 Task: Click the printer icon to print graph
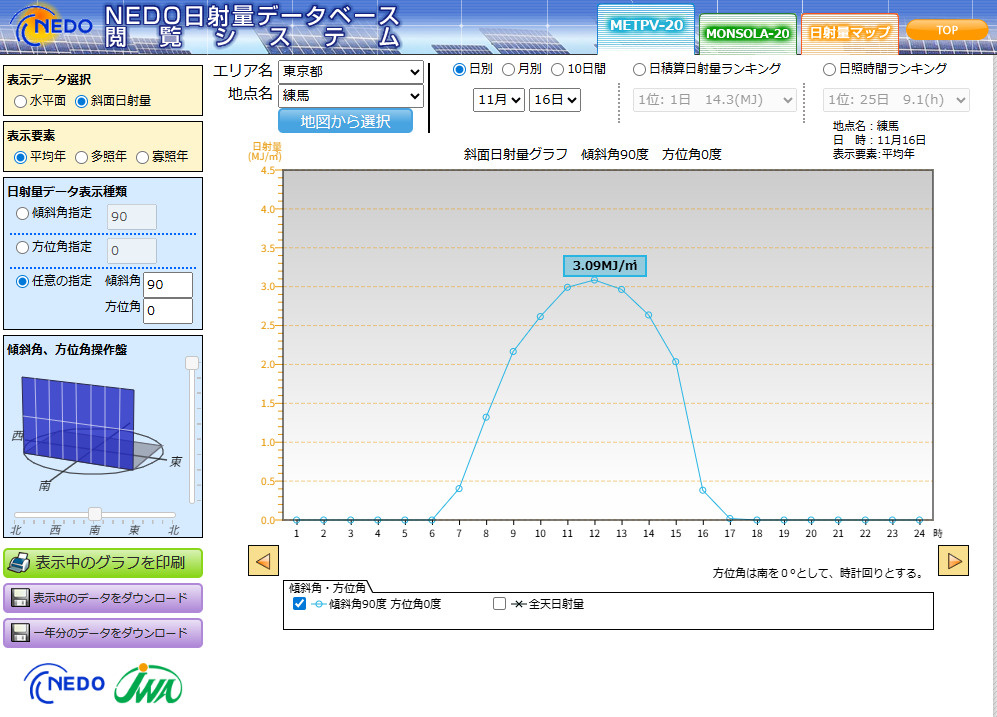point(20,563)
